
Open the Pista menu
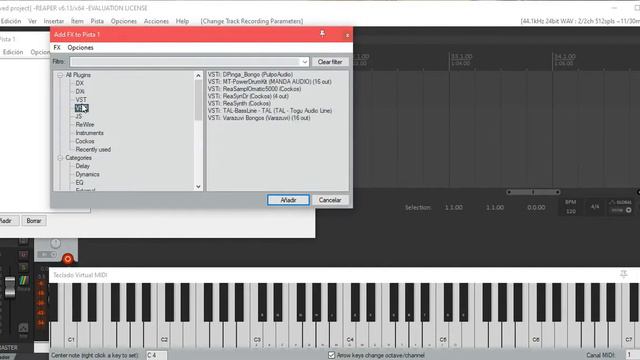[x=97, y=21]
